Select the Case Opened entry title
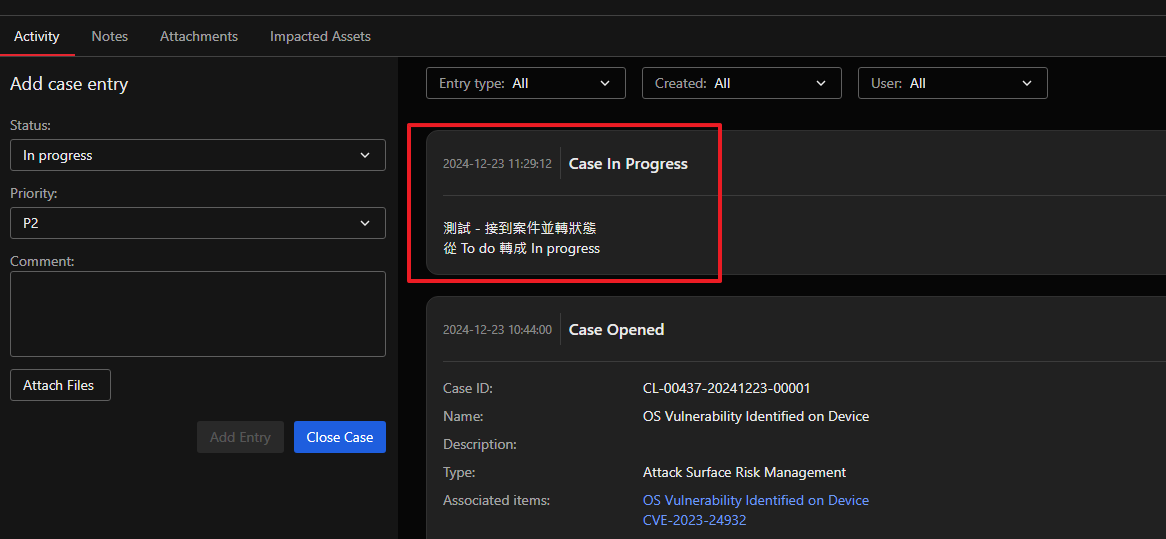Screen dimensions: 1166x539 tap(616, 330)
